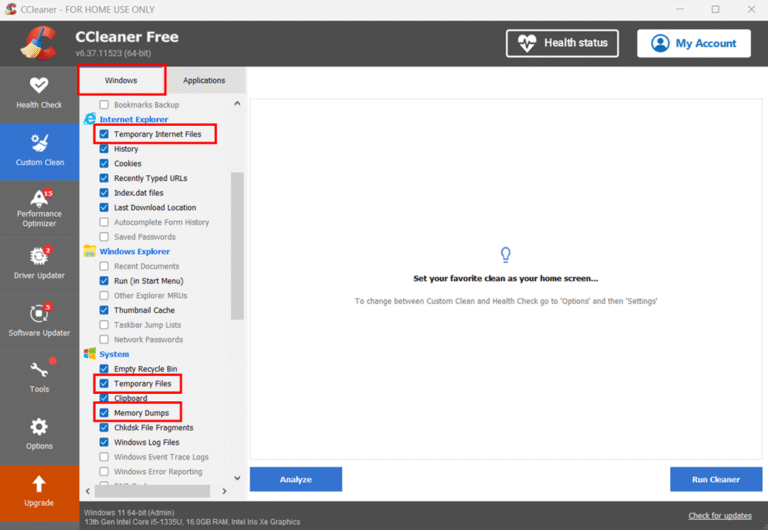
Task: Enable Saved Passwords checkbox
Action: (104, 237)
